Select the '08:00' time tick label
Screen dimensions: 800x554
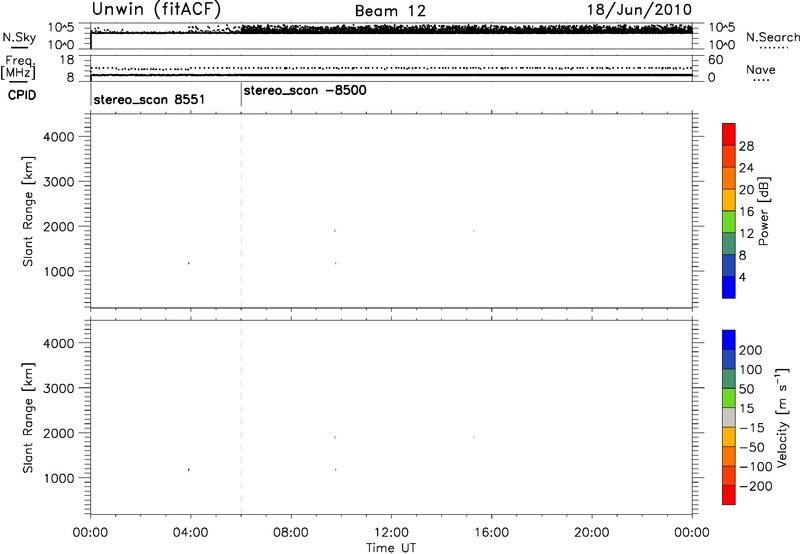[291, 533]
